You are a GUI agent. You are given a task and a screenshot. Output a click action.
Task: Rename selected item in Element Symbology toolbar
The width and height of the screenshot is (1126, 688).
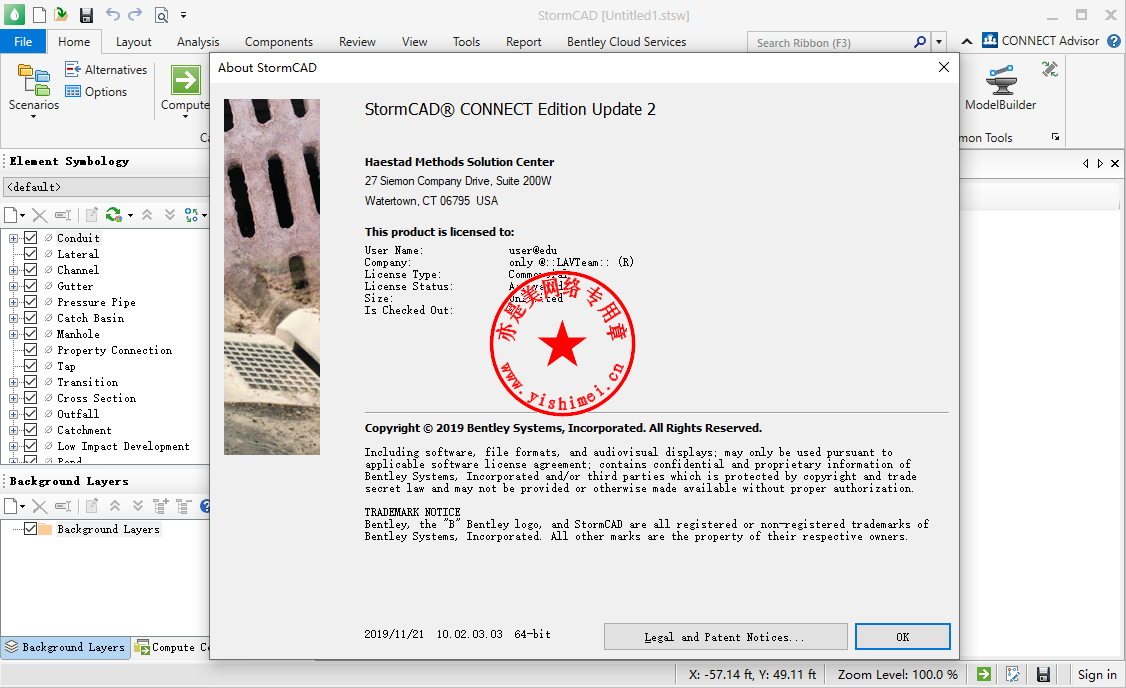[63, 215]
